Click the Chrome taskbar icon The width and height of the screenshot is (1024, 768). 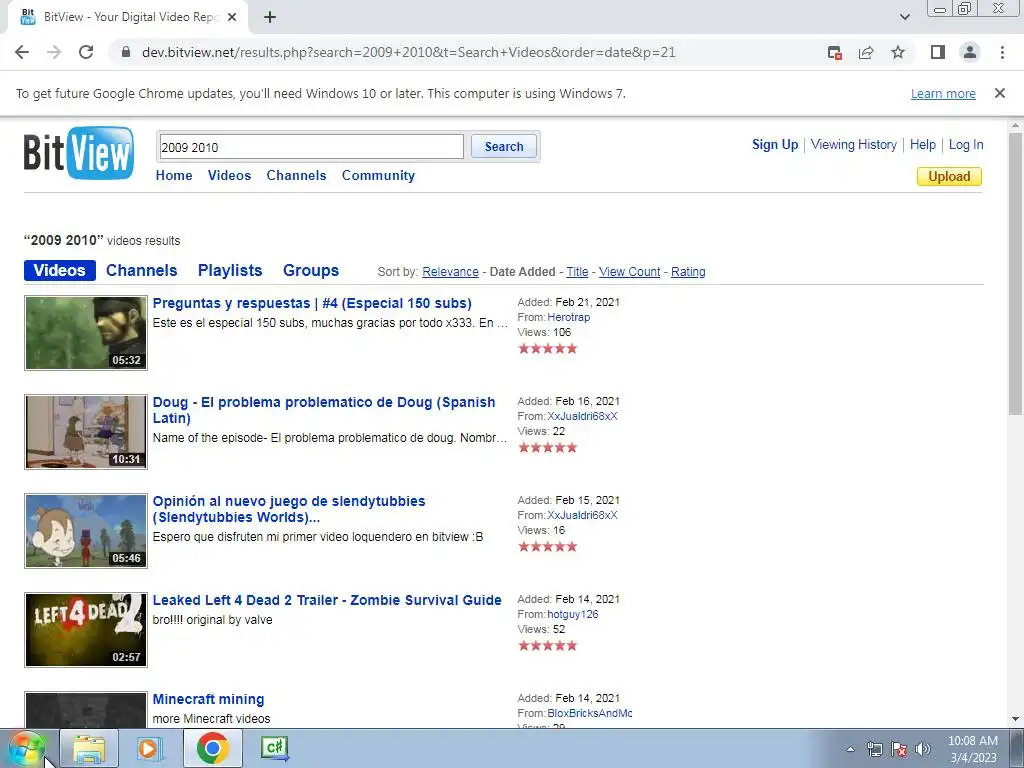(212, 748)
